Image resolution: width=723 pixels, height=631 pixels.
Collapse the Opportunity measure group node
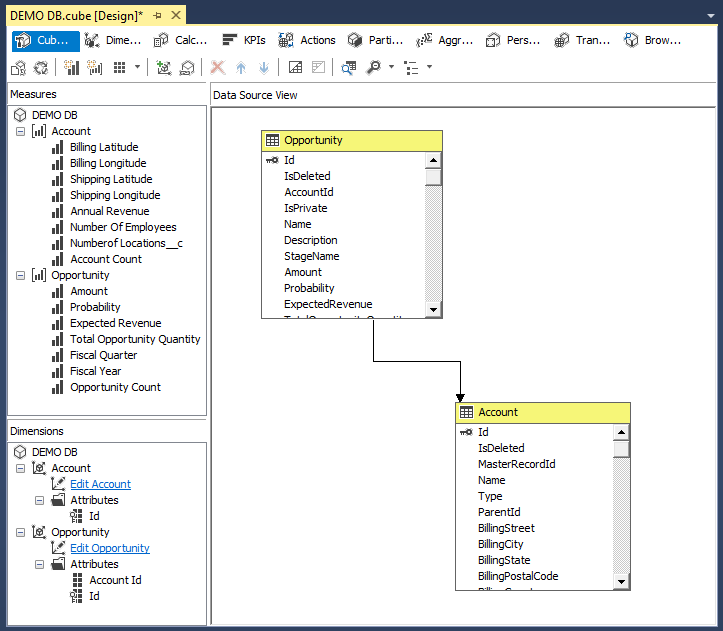click(21, 275)
